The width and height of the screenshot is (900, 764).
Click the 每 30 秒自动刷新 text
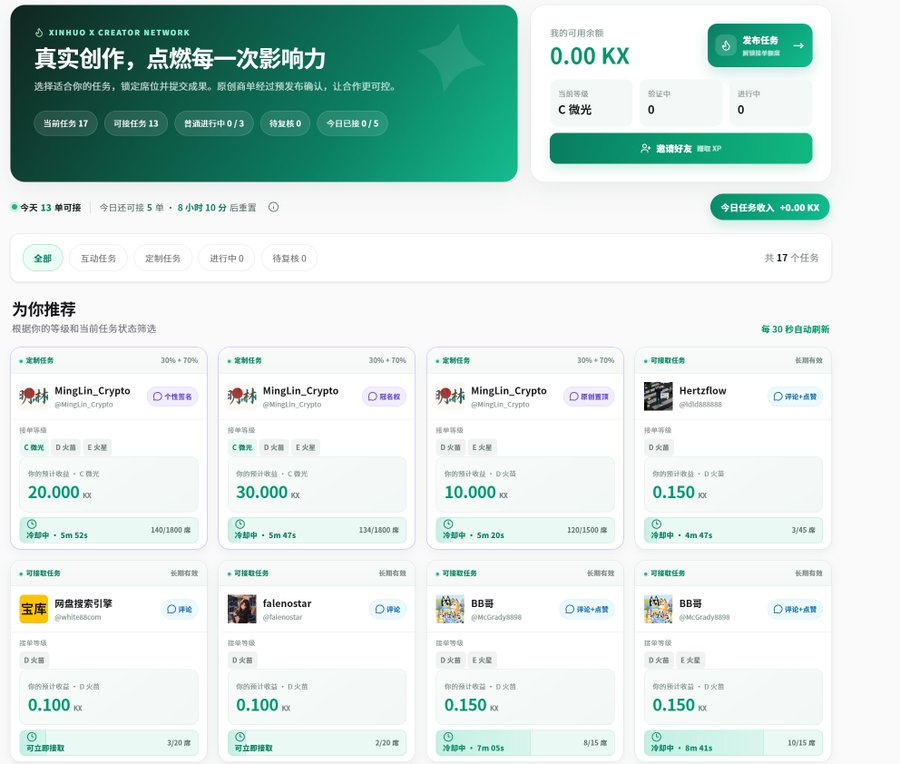[795, 329]
